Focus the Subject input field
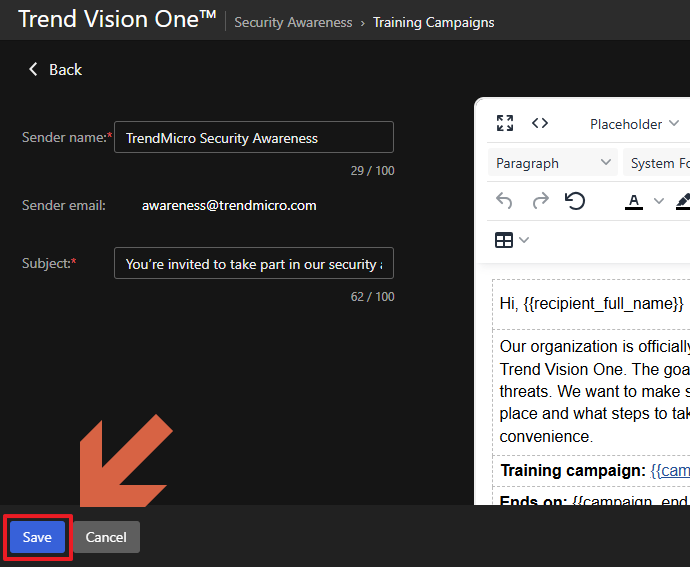Screen dimensions: 690x567 (x=253, y=264)
